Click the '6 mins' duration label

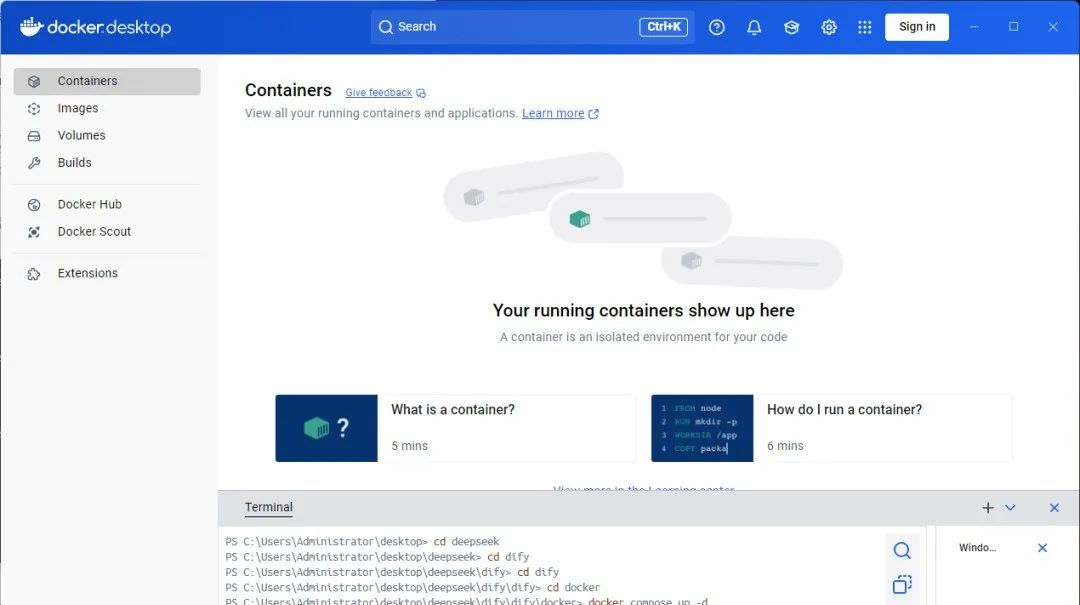point(785,446)
